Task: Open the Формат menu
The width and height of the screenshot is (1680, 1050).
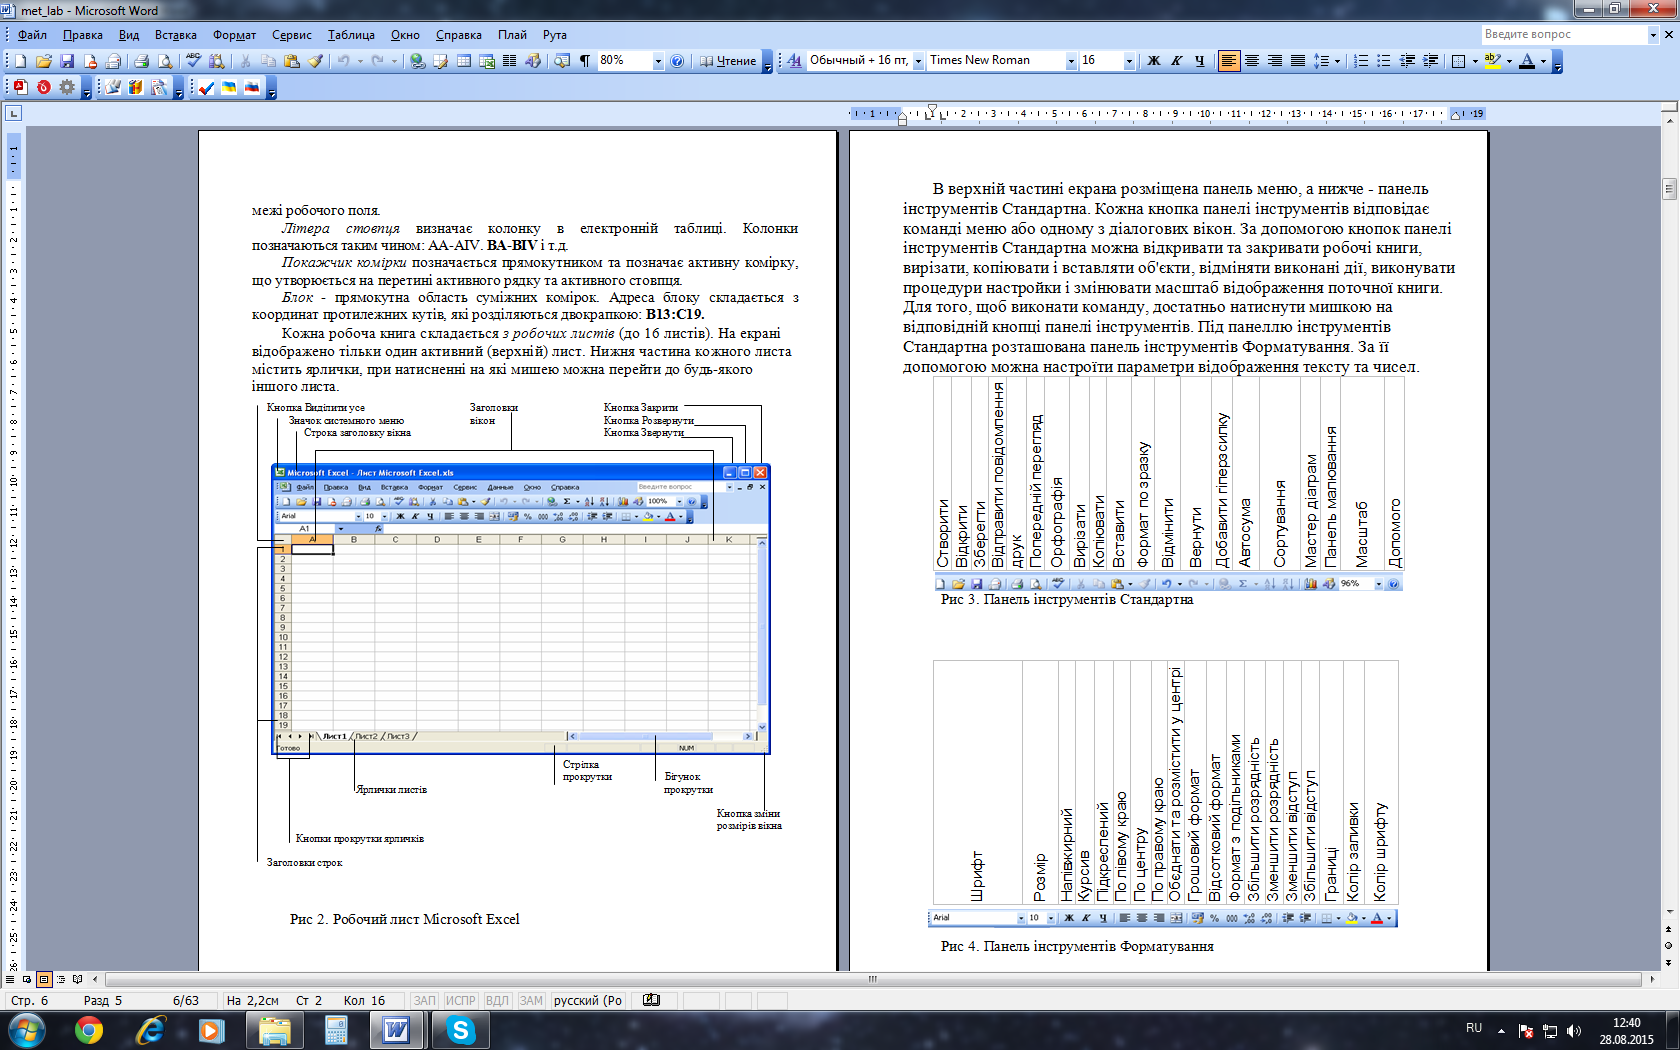Action: 234,35
